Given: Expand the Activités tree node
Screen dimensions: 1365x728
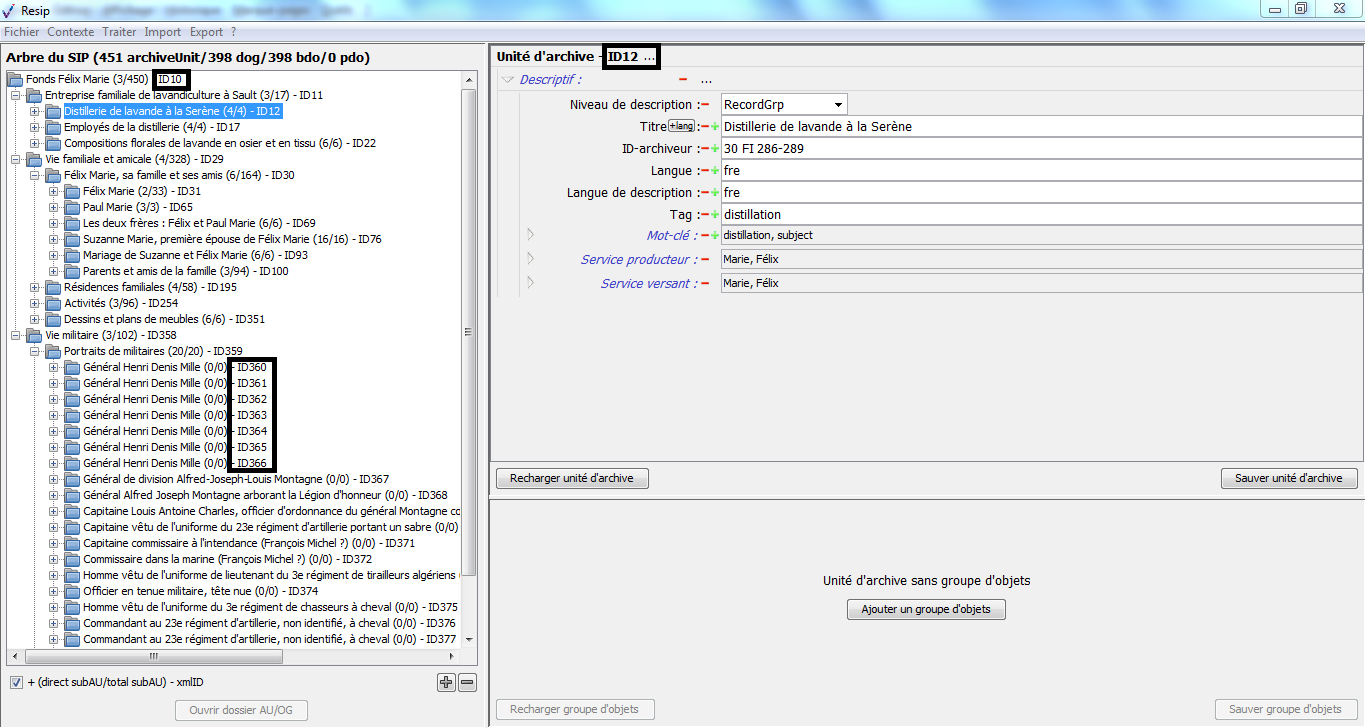Looking at the screenshot, I should [35, 304].
